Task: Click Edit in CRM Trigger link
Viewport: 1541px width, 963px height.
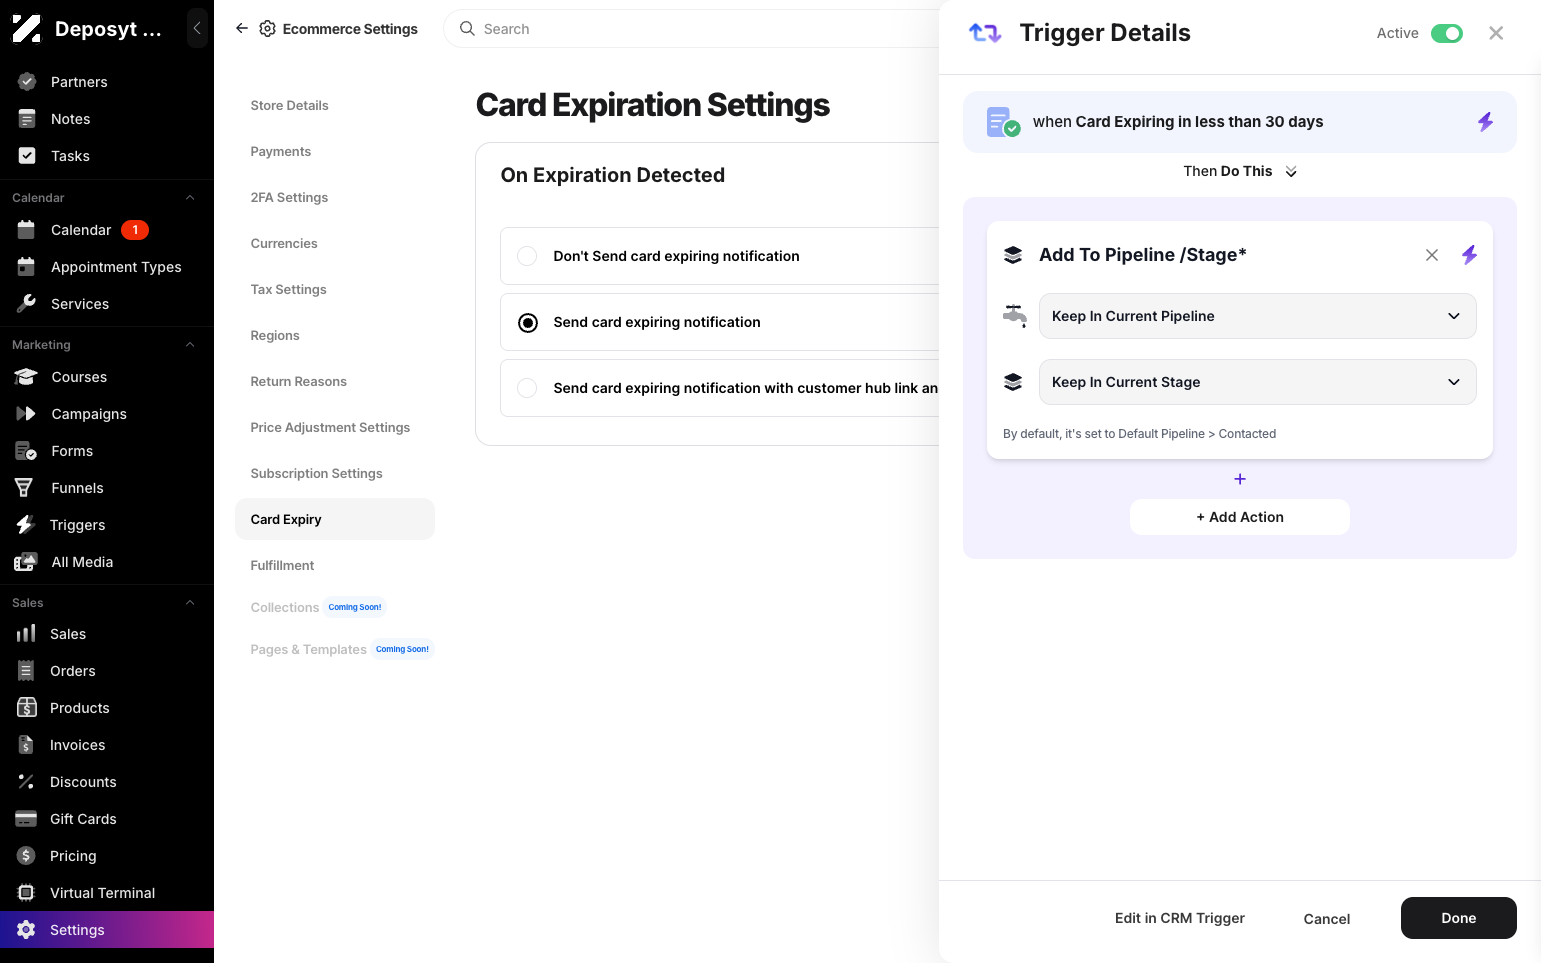Action: point(1180,918)
